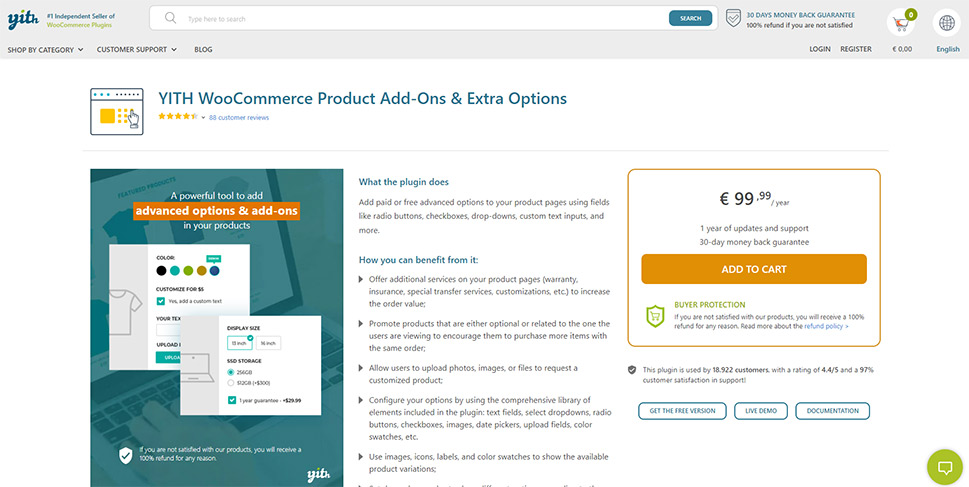This screenshot has width=969, height=487.
Task: Open the 88 customer reviews link
Action: click(x=239, y=117)
